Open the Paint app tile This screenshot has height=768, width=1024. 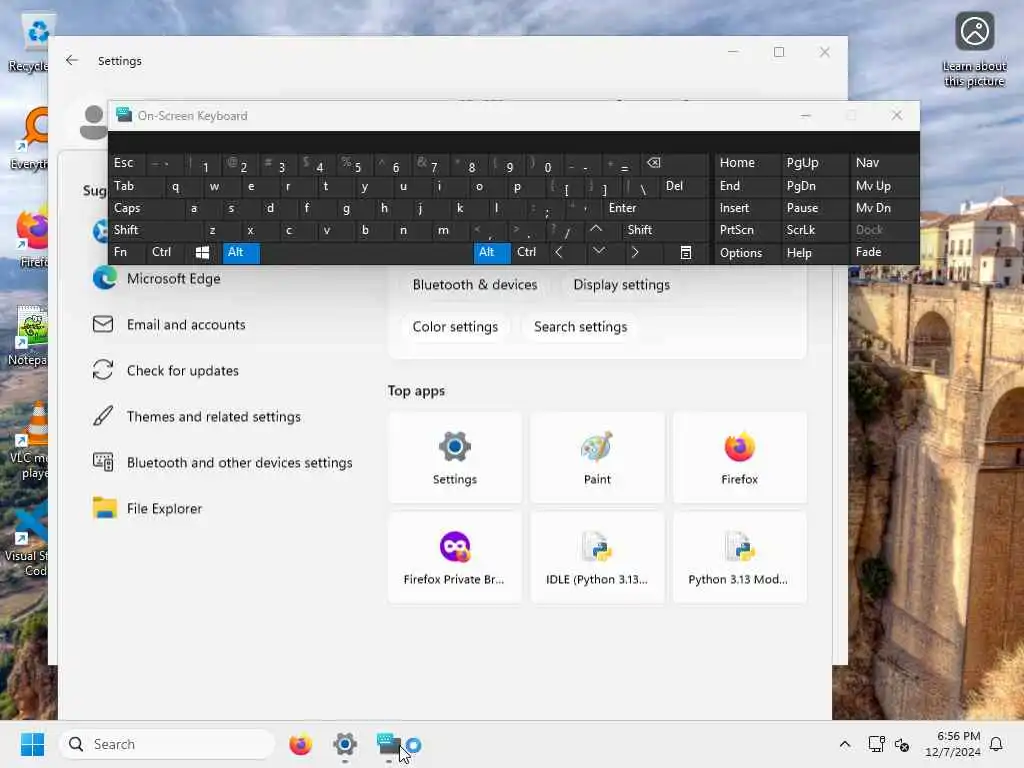(x=597, y=457)
